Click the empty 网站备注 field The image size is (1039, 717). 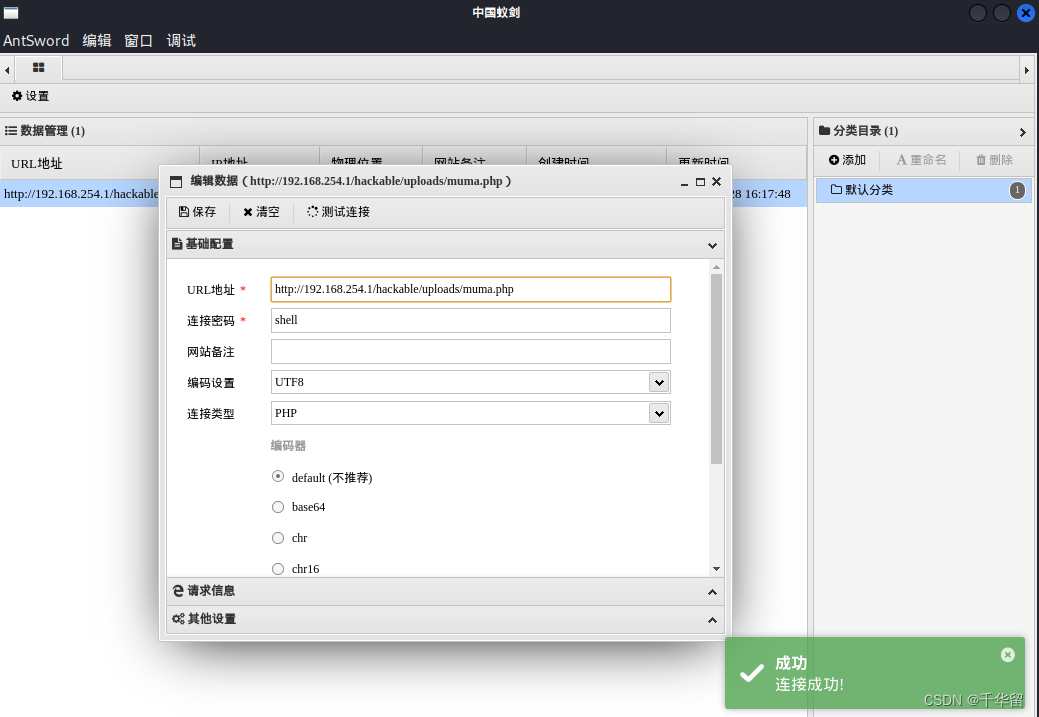point(470,351)
